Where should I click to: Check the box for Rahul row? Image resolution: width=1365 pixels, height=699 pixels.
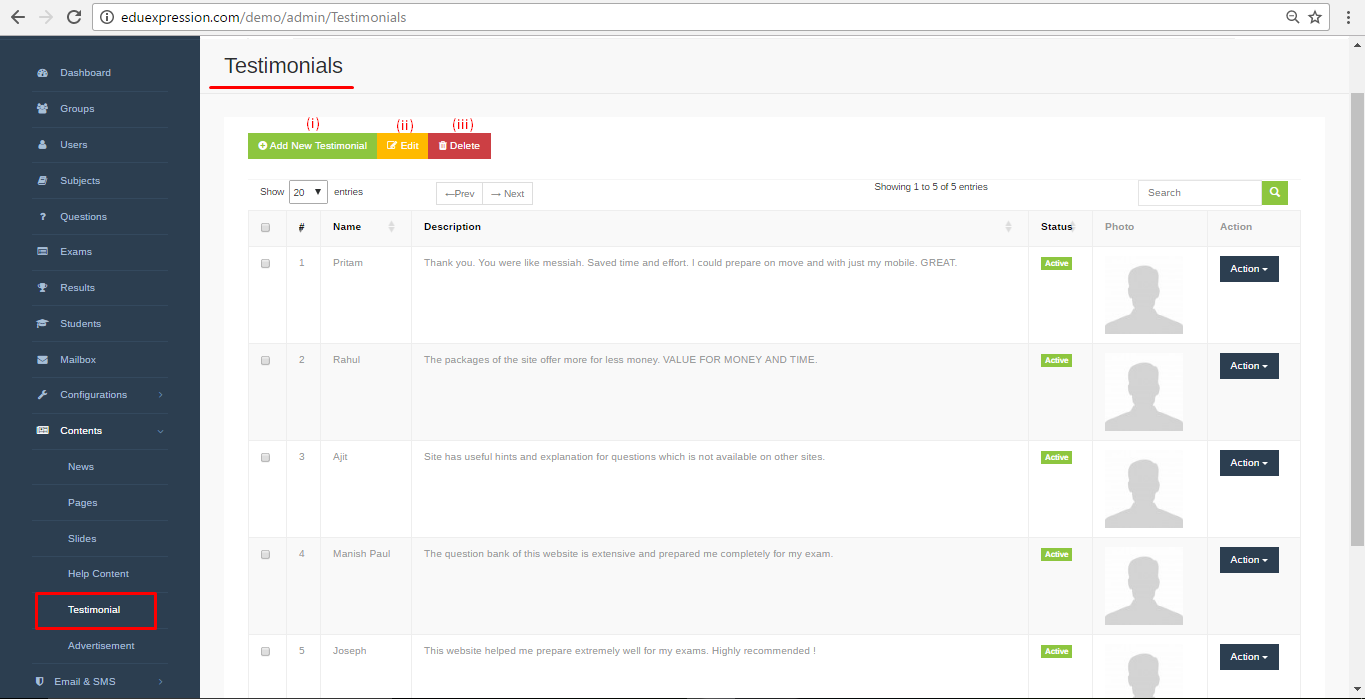(265, 361)
